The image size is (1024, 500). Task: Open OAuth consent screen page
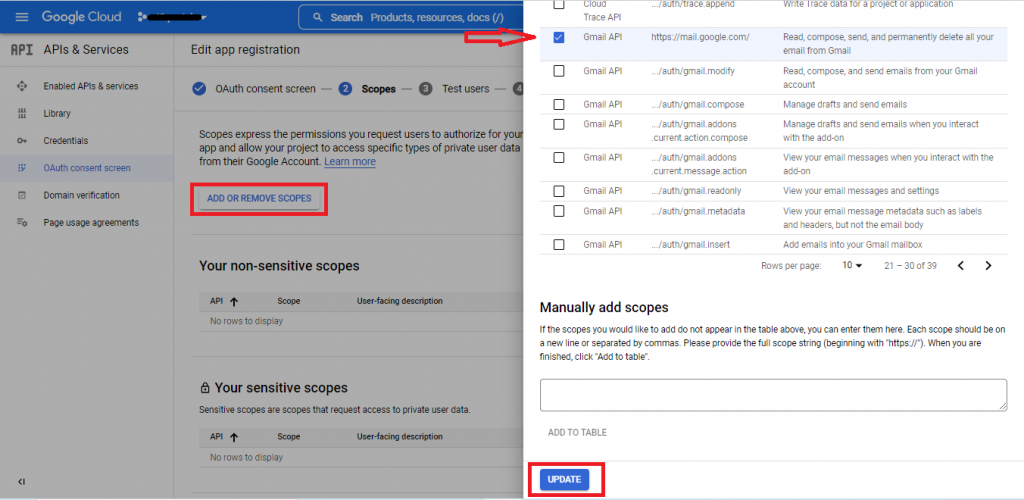tap(87, 168)
